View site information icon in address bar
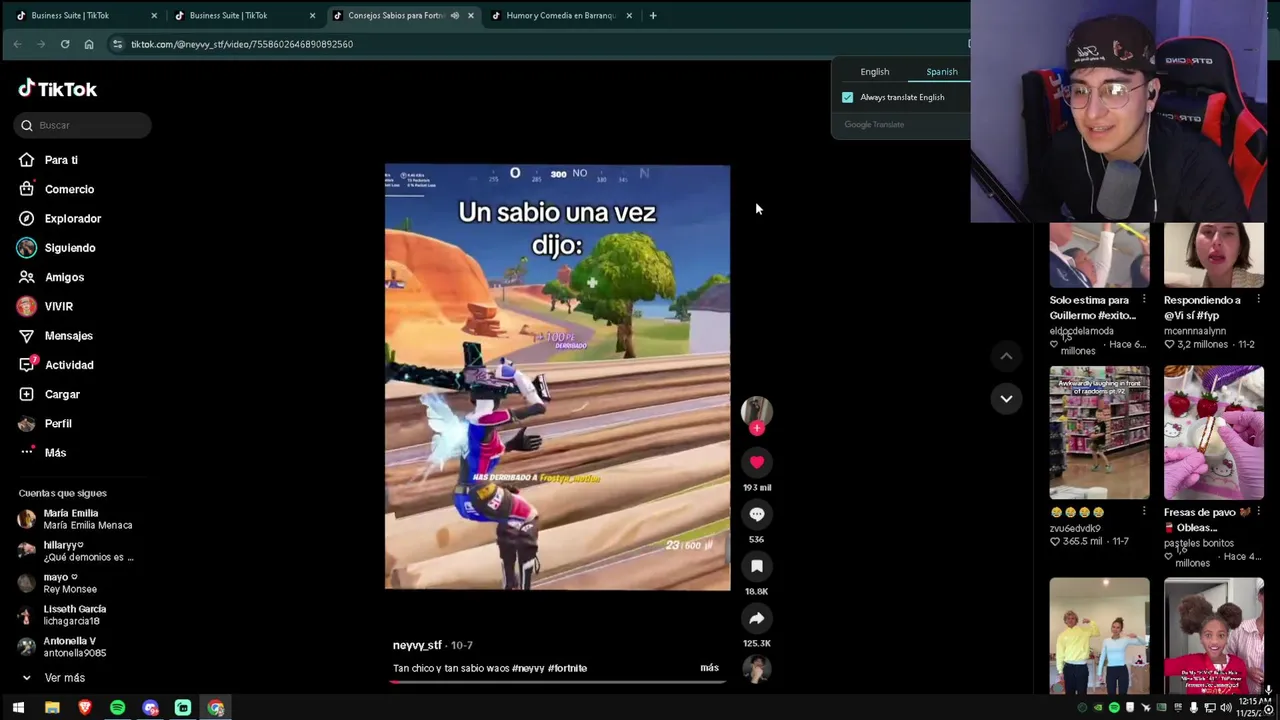The width and height of the screenshot is (1280, 720). 117,44
